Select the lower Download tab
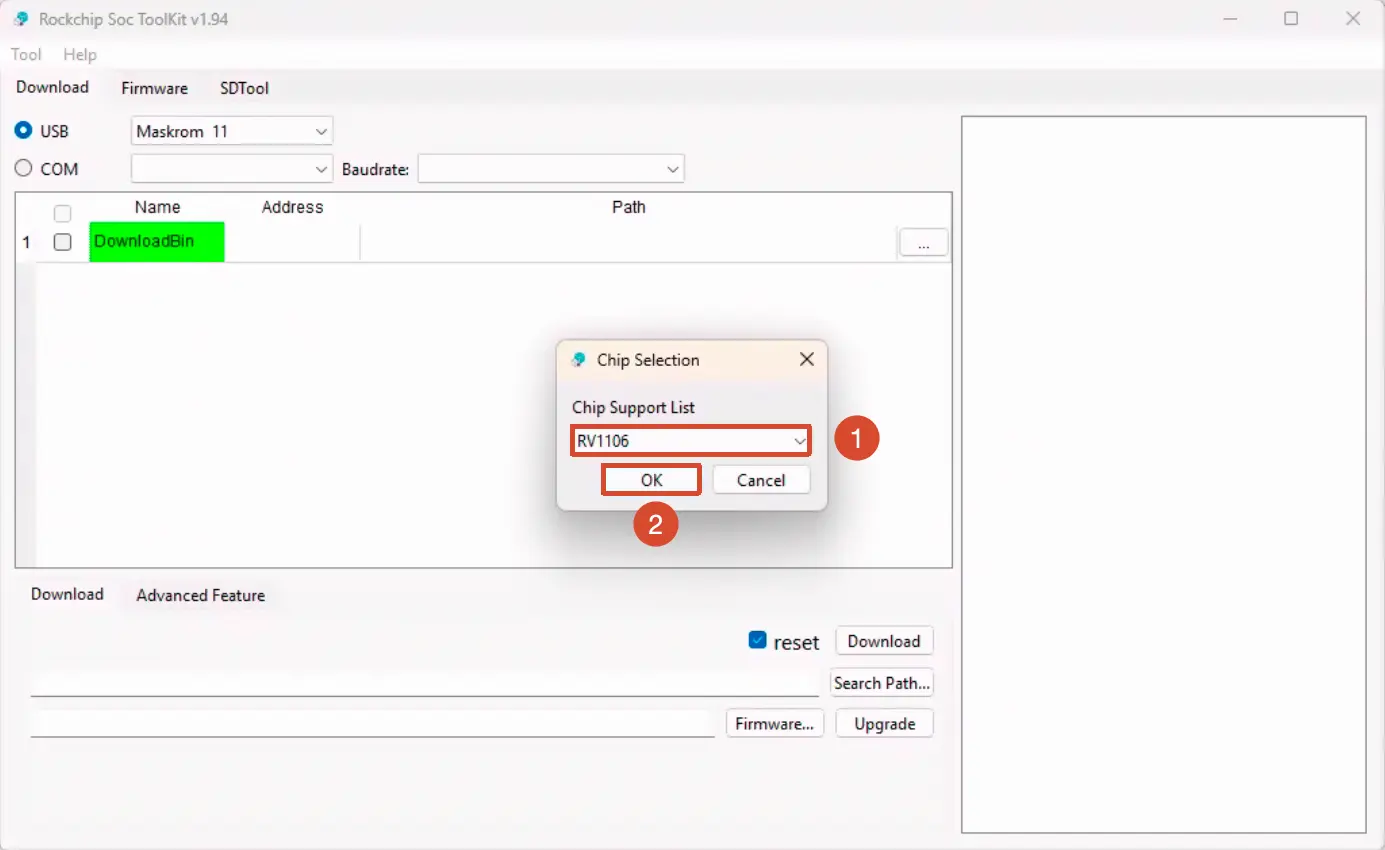The height and width of the screenshot is (850, 1385). (x=67, y=594)
